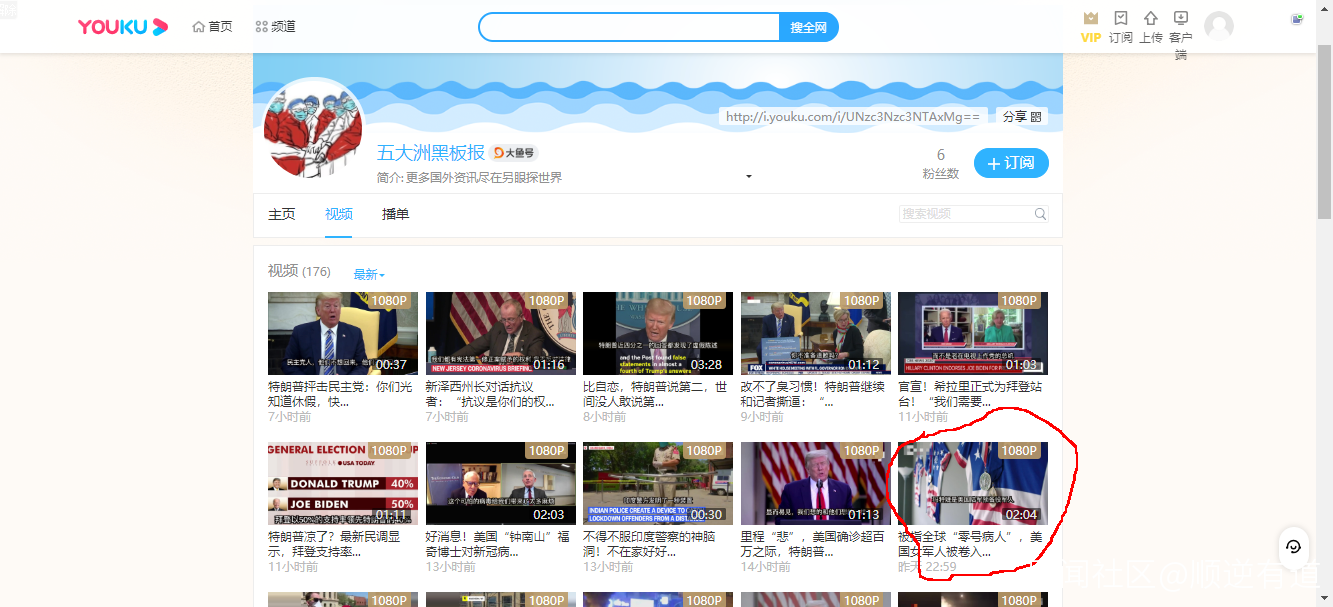Screen dimensions: 1333x607
Task: Open the 五大洲黑板报 channel name
Action: (431, 153)
